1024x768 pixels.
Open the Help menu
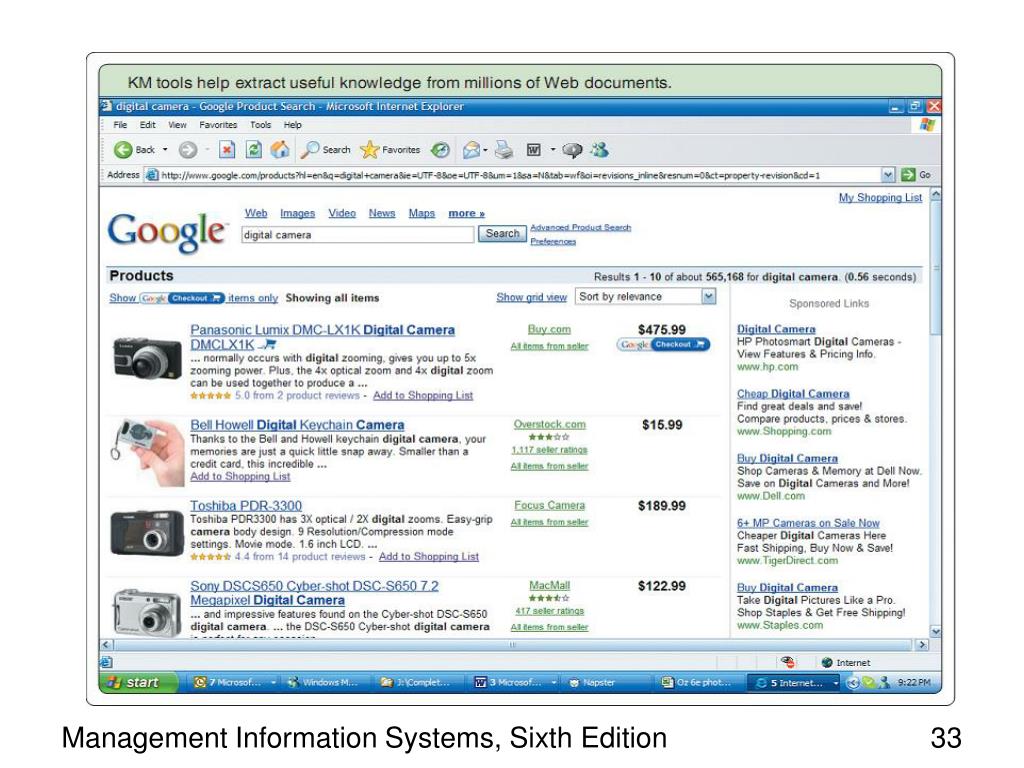pos(293,125)
